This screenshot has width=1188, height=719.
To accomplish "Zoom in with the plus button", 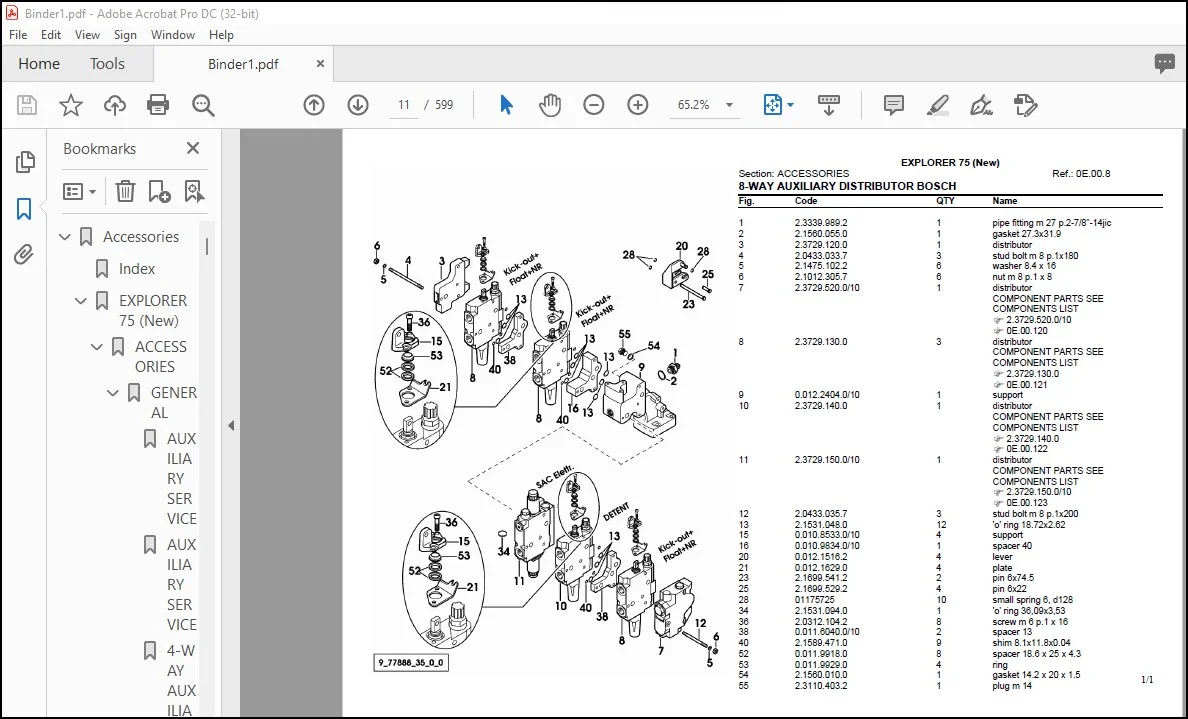I will [x=638, y=105].
